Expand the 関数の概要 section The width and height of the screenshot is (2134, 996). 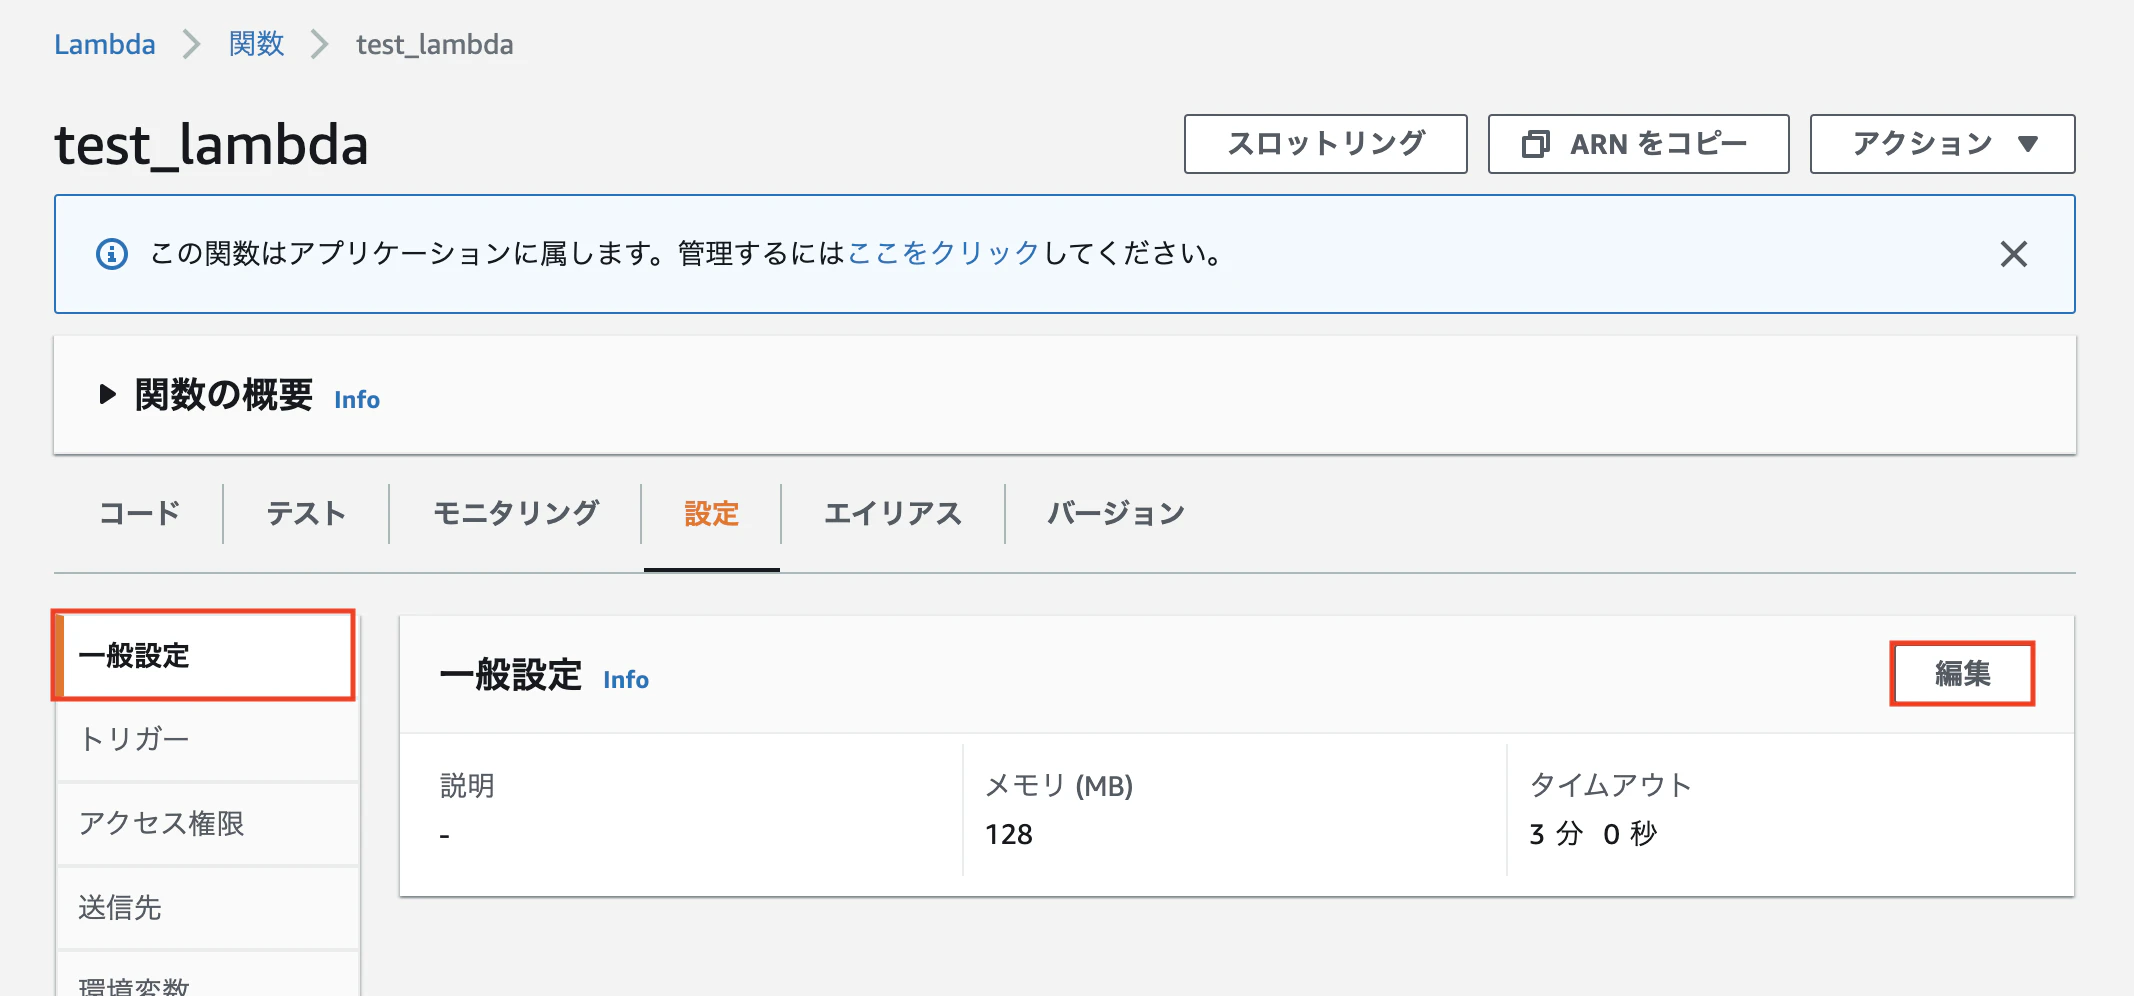(108, 394)
